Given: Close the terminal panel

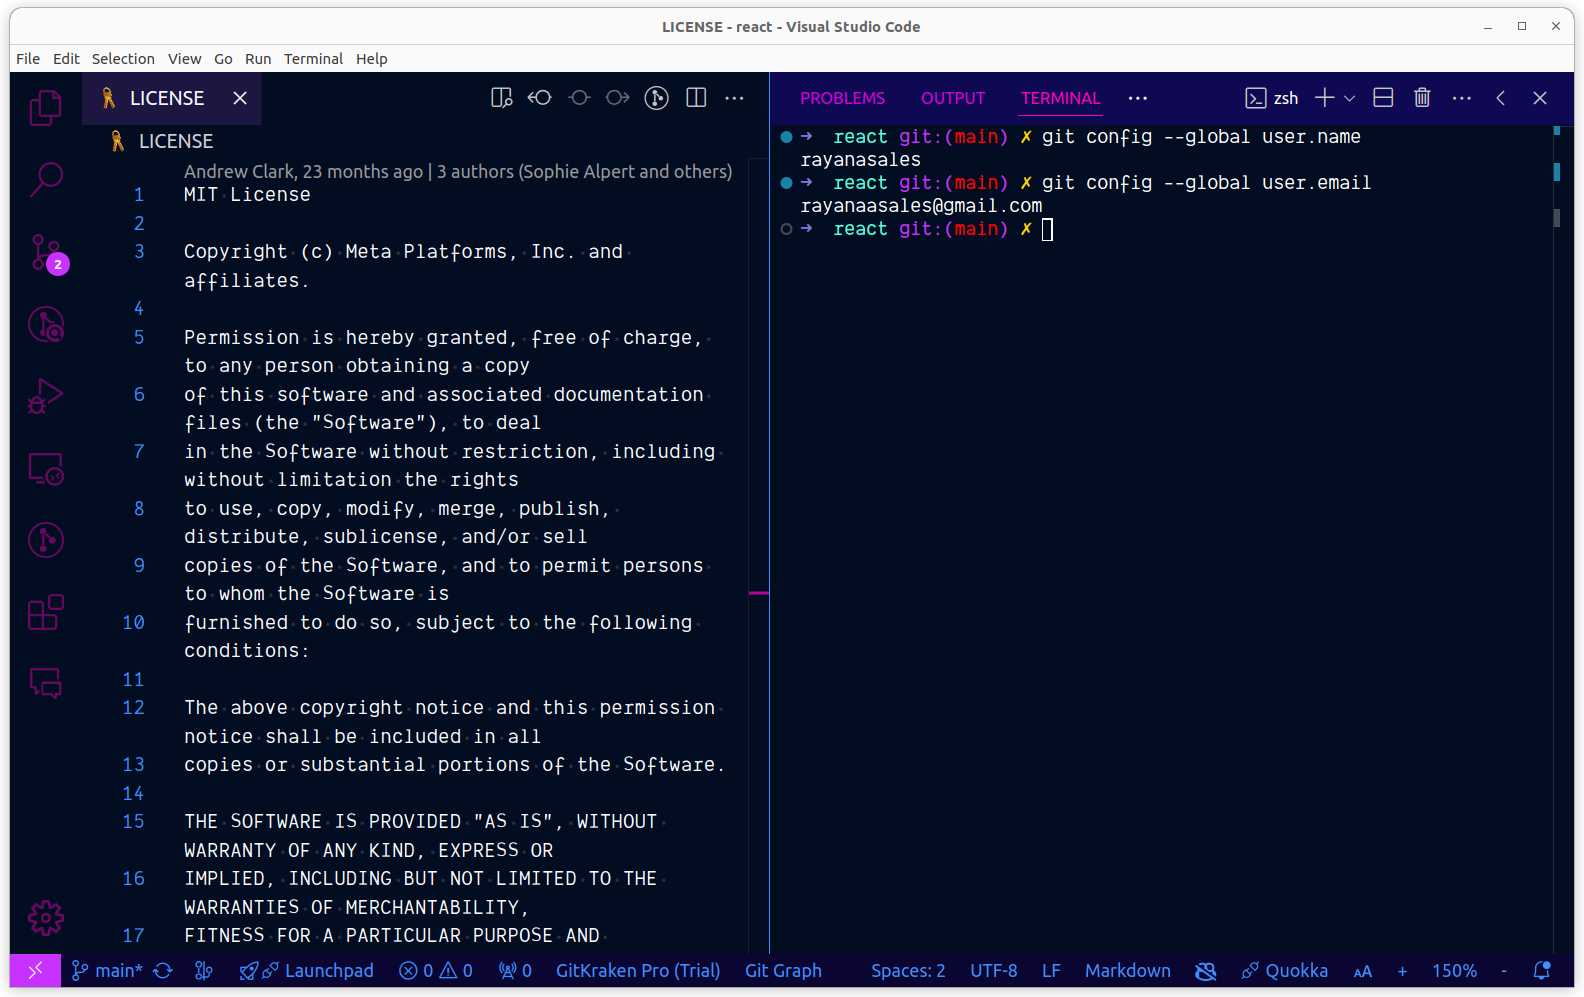Looking at the screenshot, I should [x=1540, y=98].
